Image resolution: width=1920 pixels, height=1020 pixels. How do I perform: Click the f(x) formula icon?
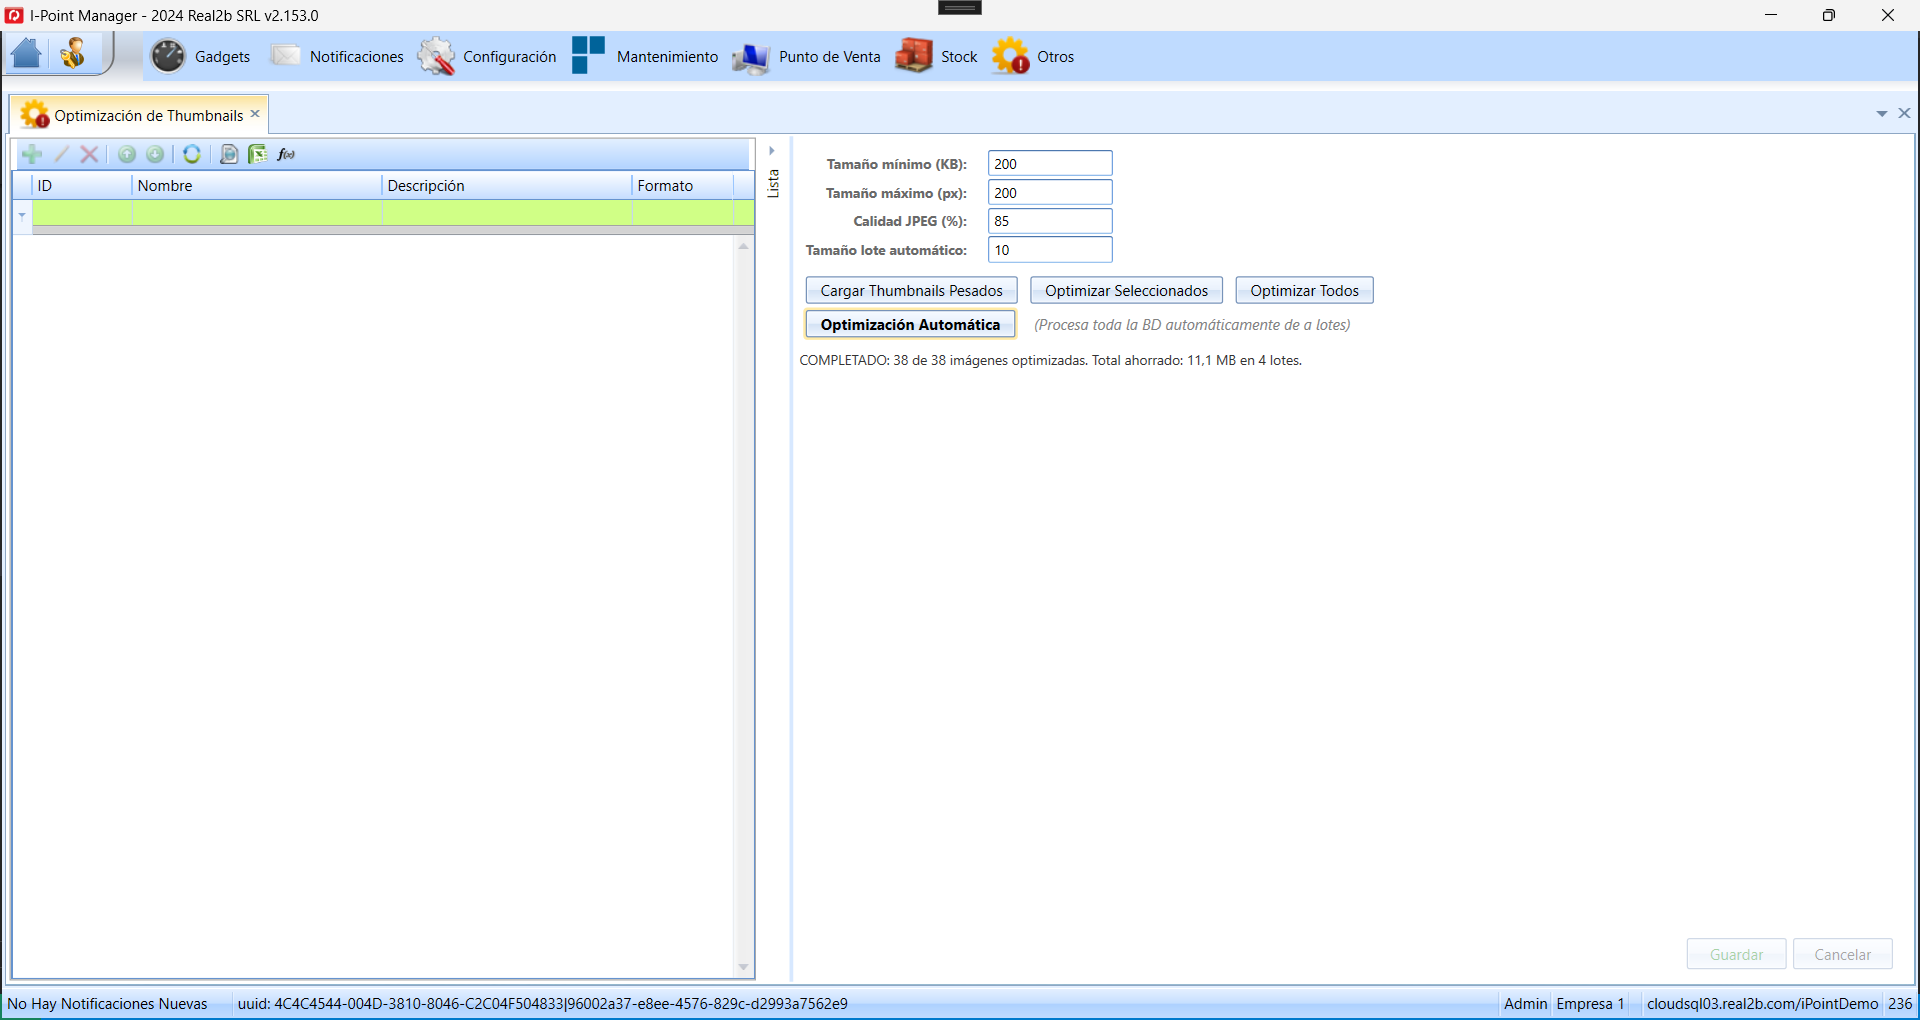point(287,154)
